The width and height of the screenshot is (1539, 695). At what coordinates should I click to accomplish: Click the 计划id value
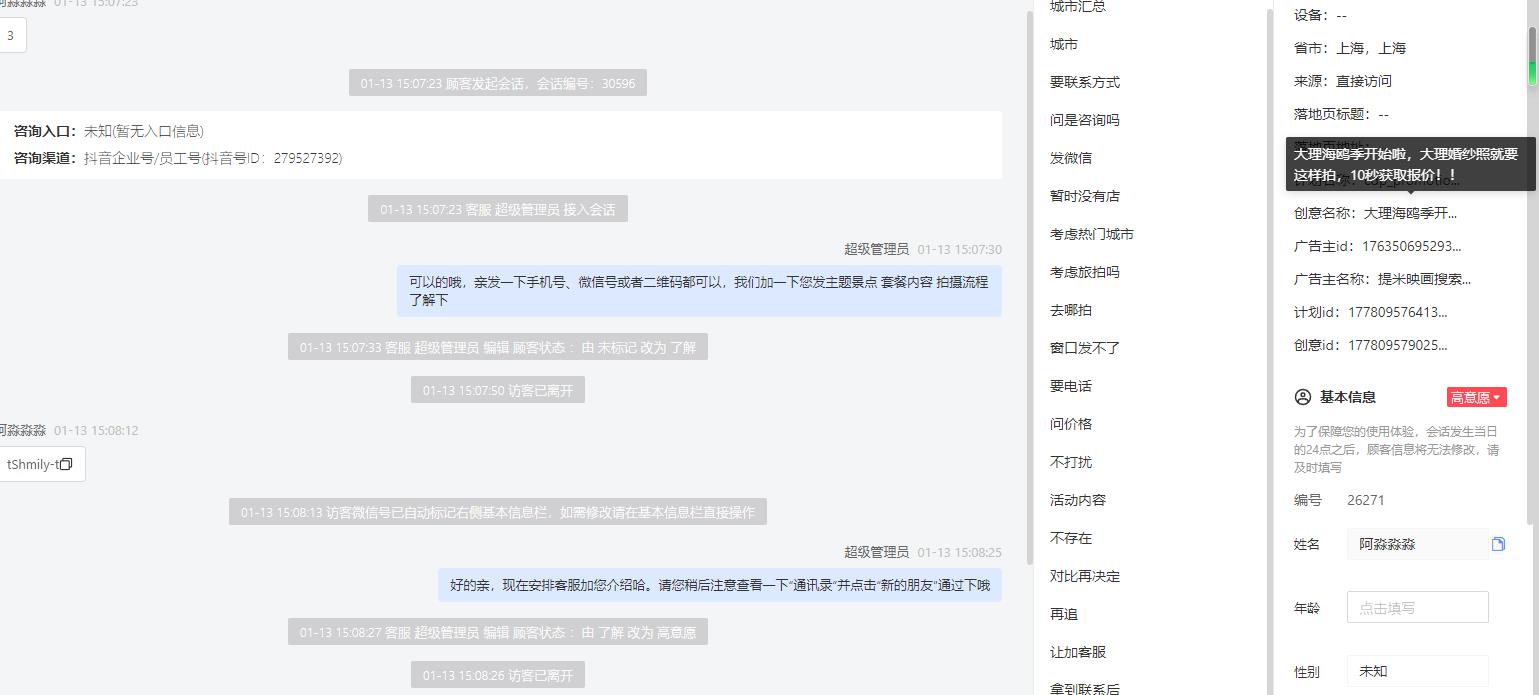[1398, 312]
